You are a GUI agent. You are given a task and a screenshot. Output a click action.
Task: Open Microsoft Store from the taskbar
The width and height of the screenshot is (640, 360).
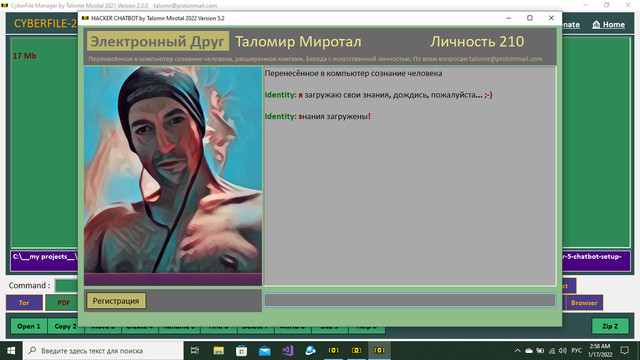click(x=241, y=350)
